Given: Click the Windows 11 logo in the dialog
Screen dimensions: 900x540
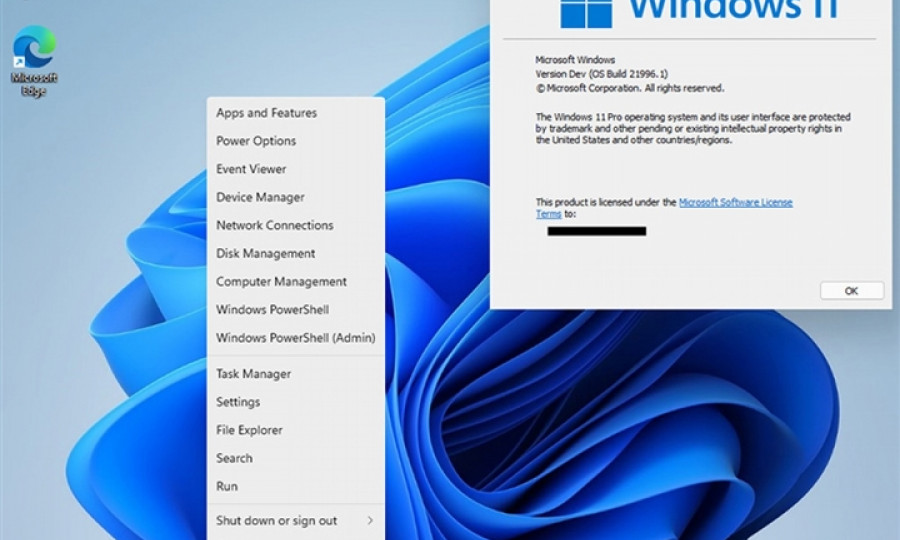Looking at the screenshot, I should point(586,12).
